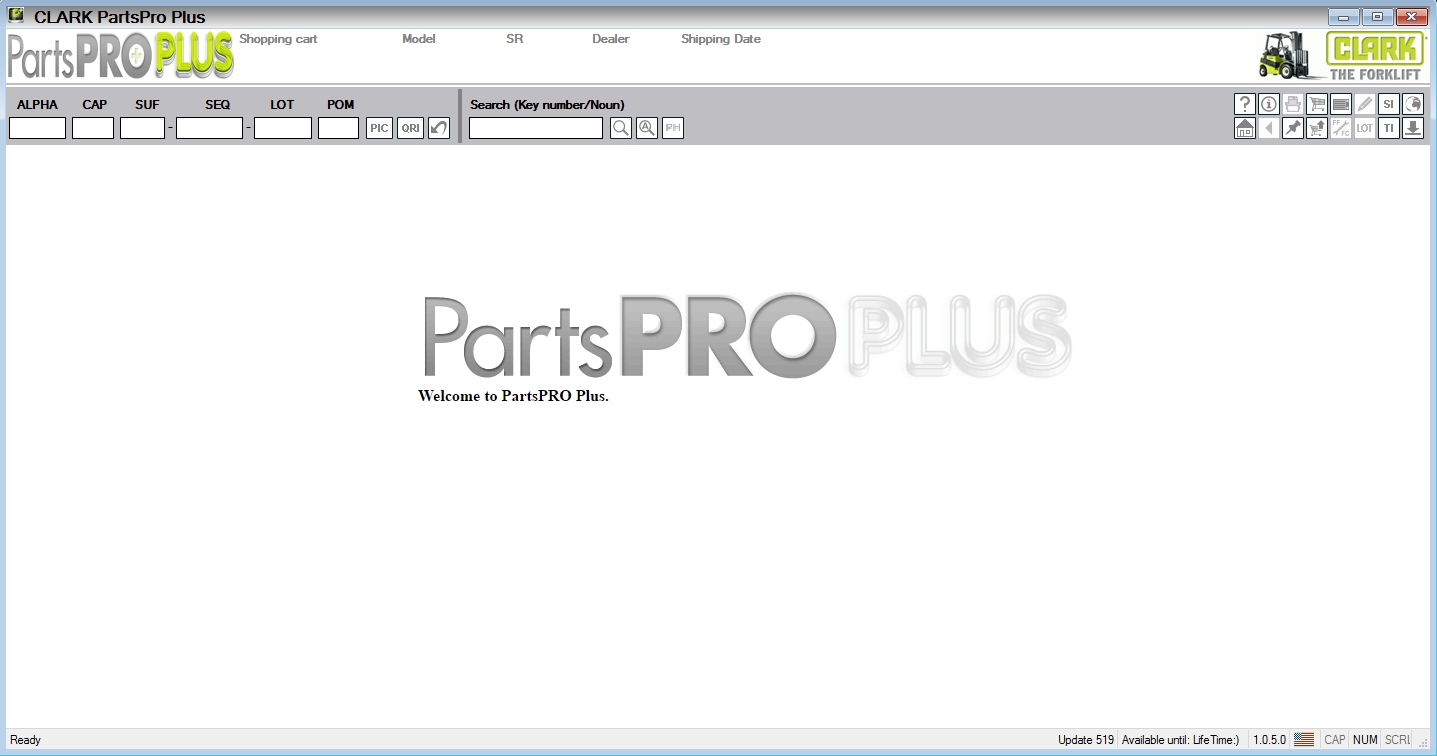This screenshot has width=1437, height=756.
Task: Click the CAP status bar indicator
Action: tap(1335, 740)
